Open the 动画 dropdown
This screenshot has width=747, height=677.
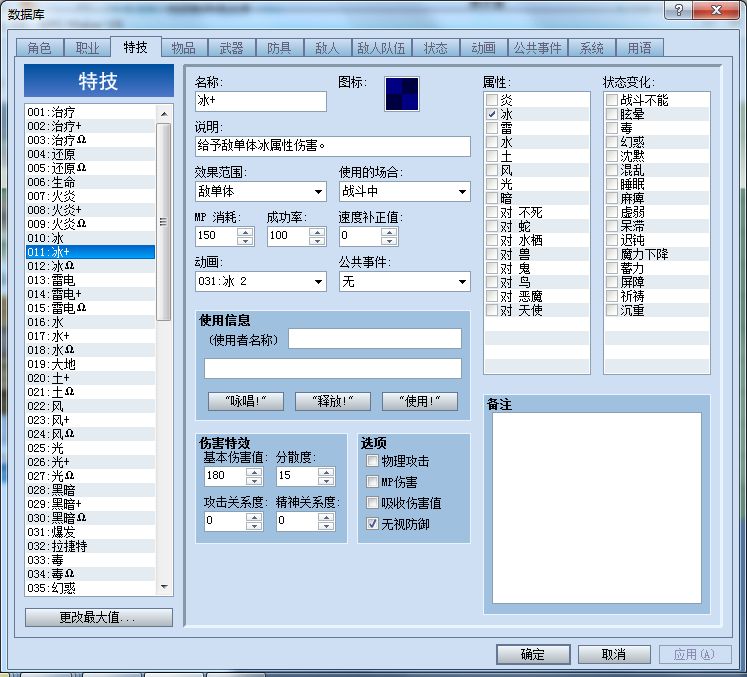[261, 282]
